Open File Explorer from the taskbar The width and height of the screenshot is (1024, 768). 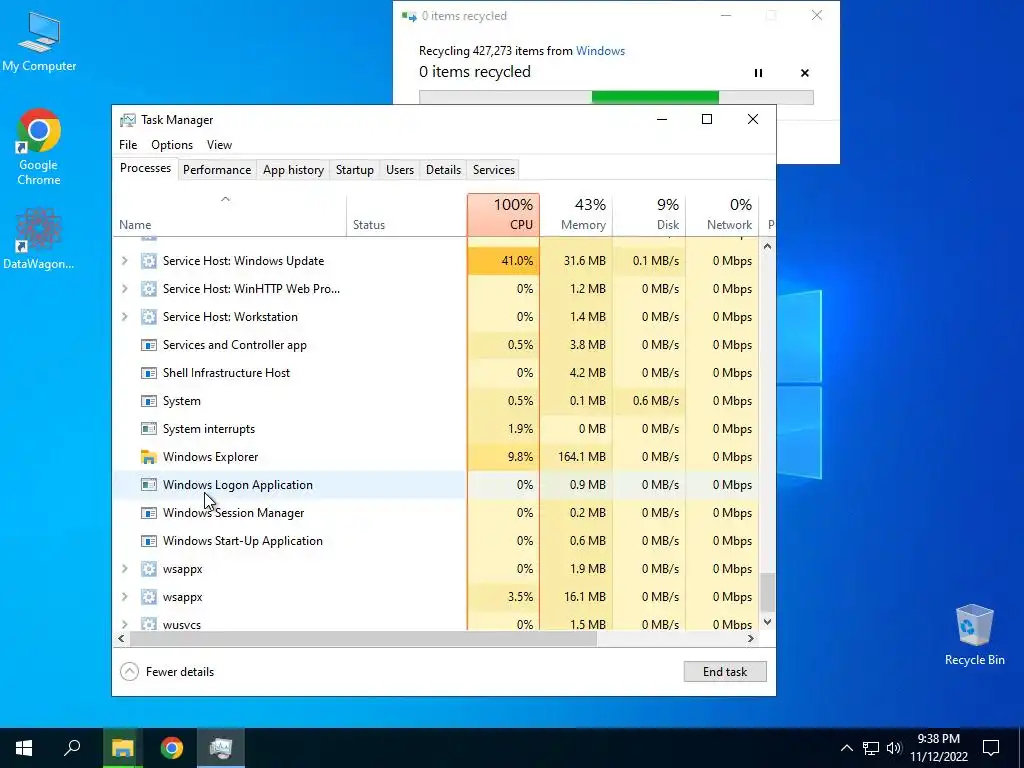122,748
